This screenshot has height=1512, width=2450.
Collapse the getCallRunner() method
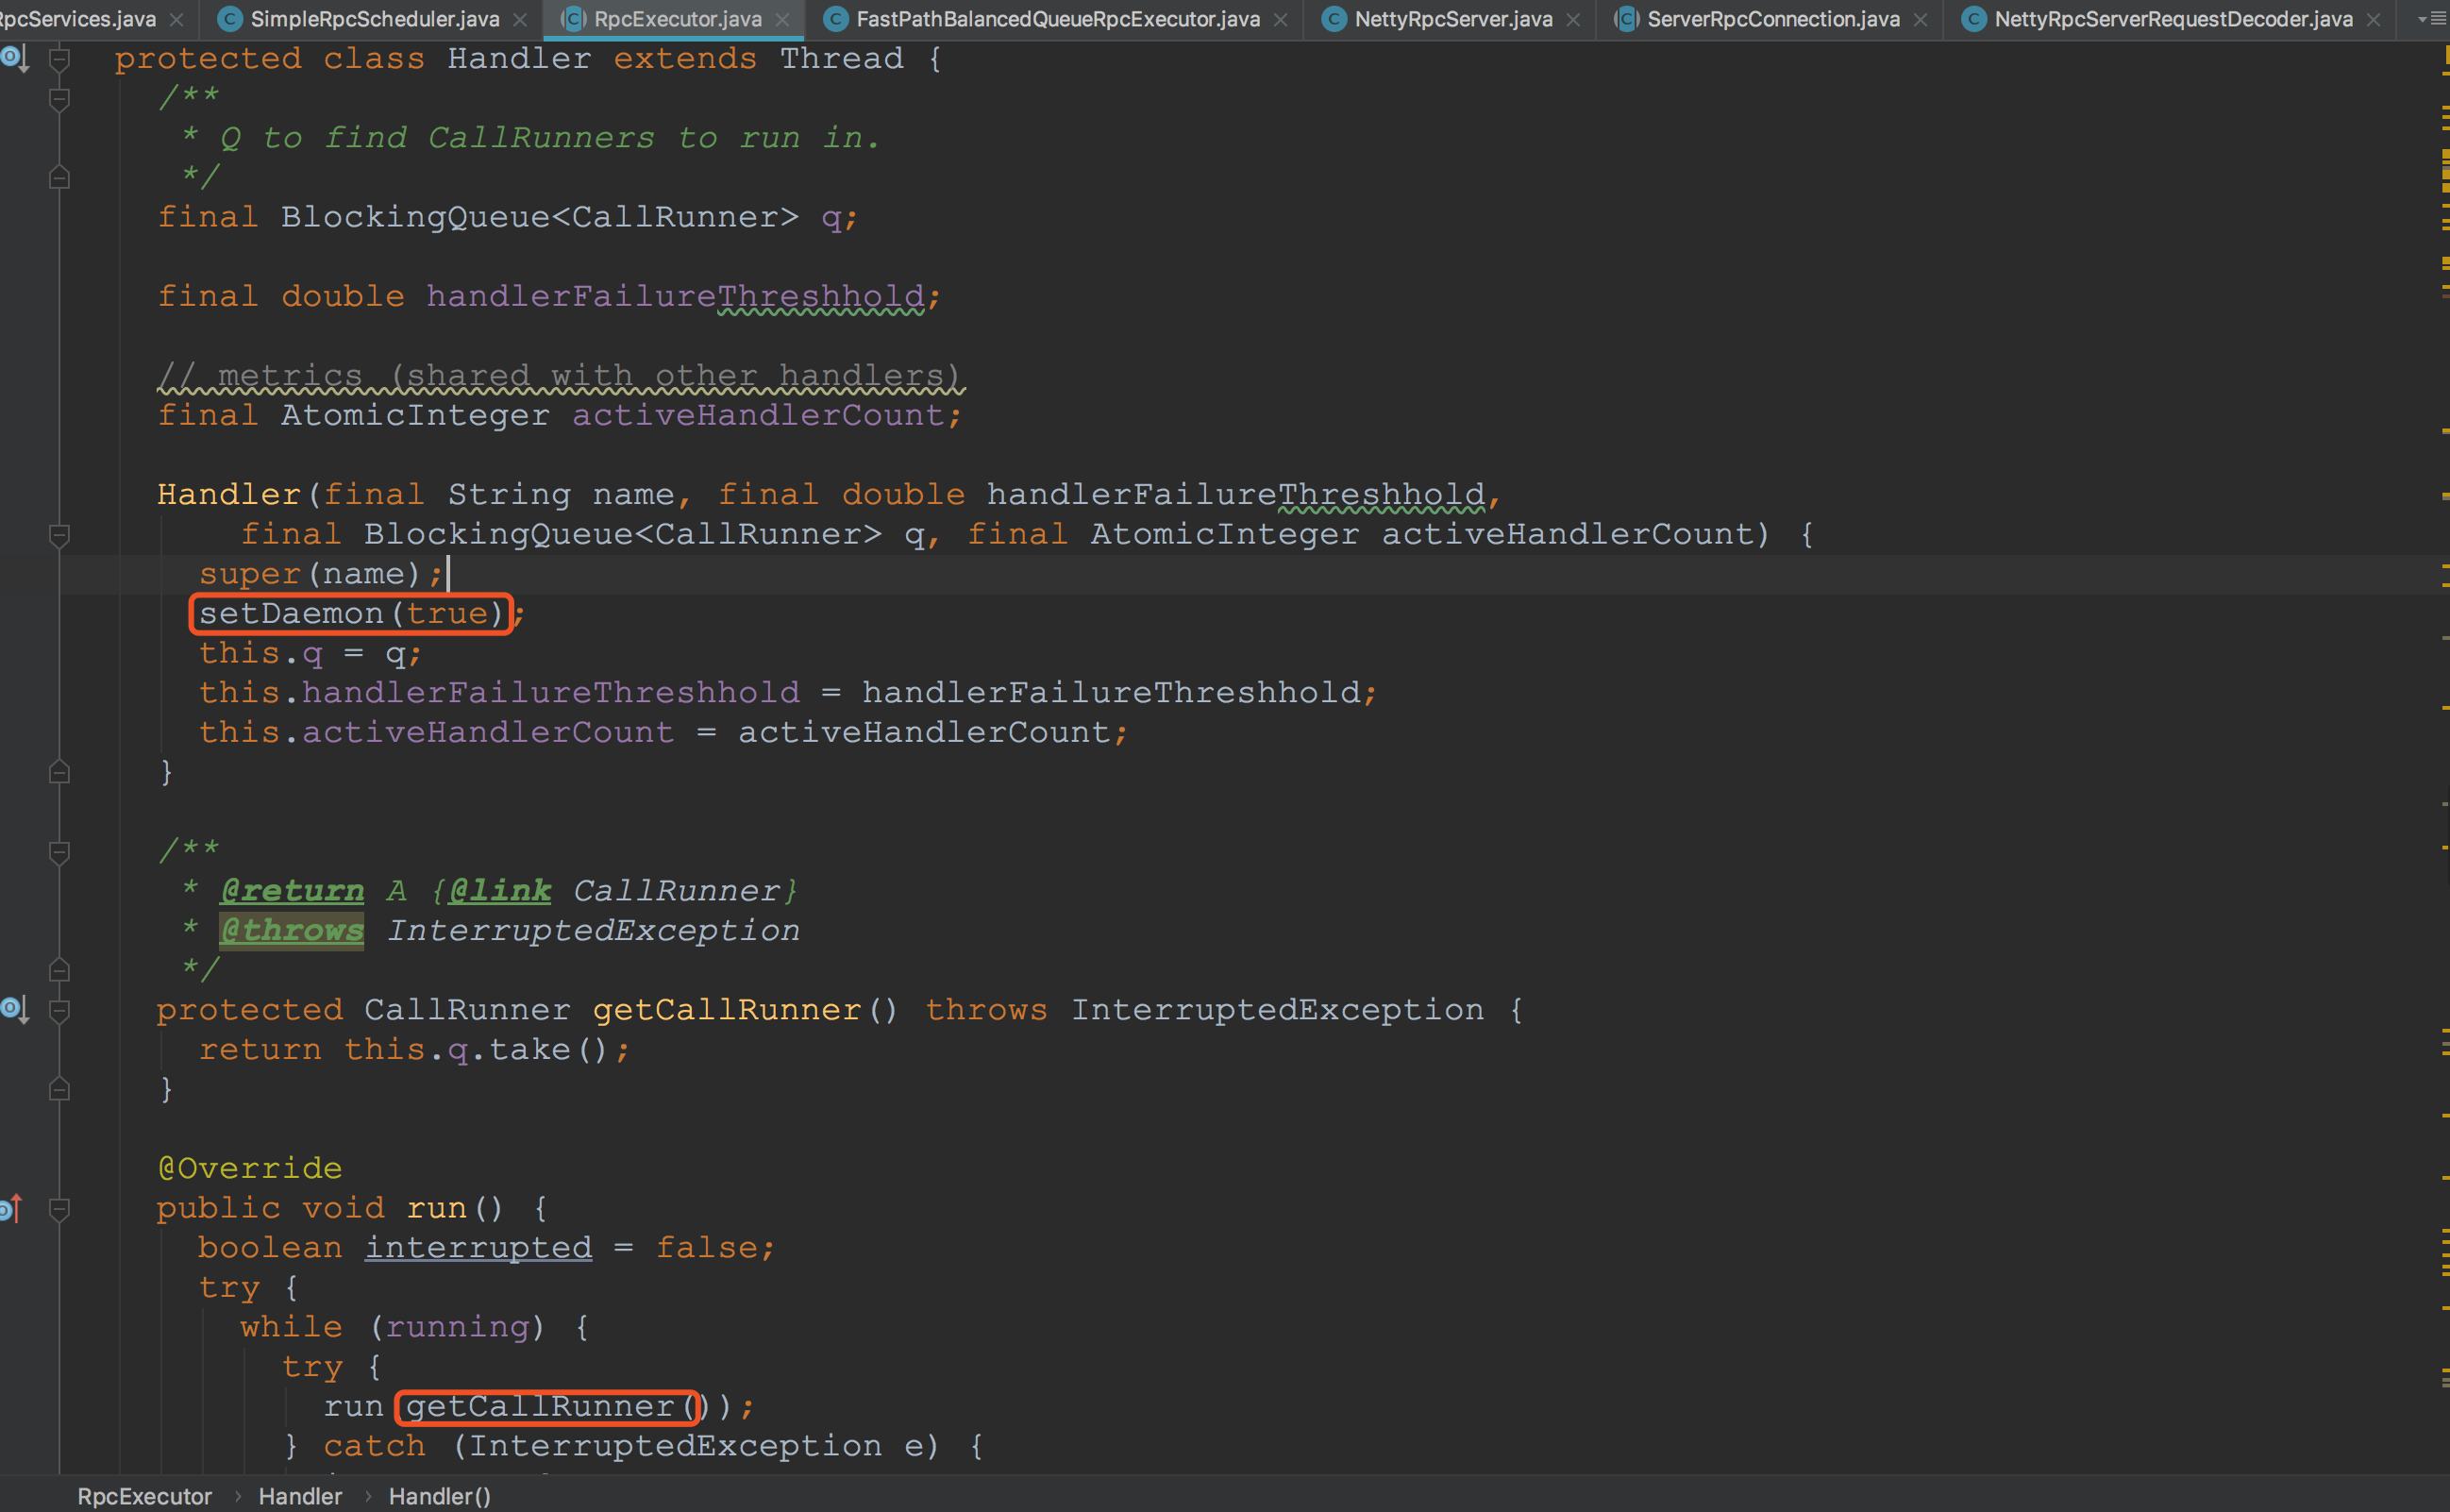(59, 1011)
